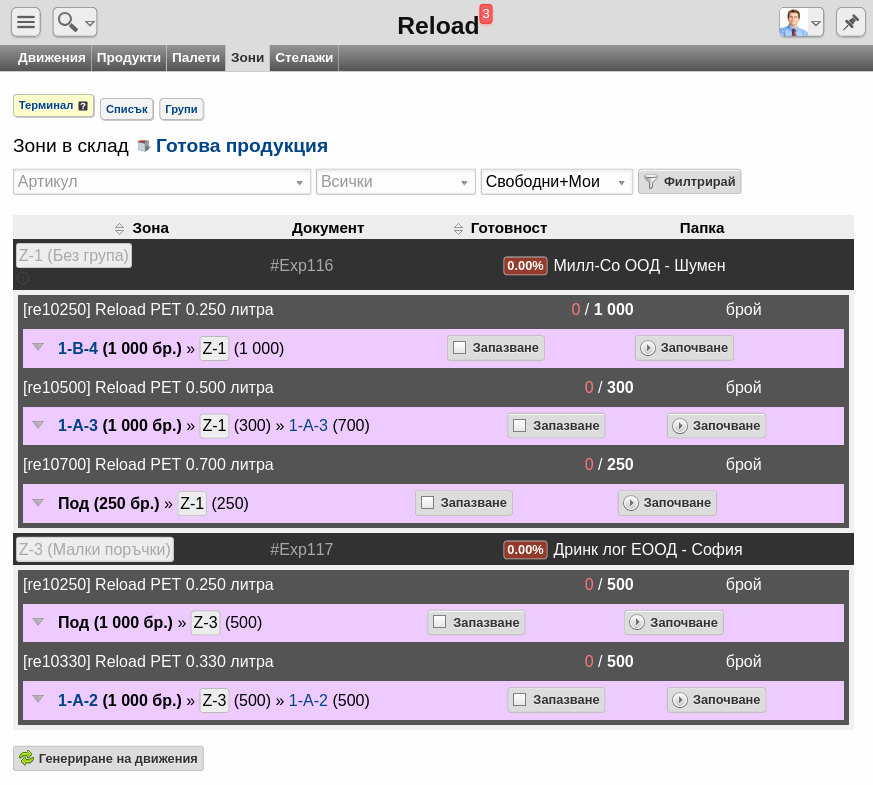Screen dimensions: 873x785
Task: Click 1-A-3 (700) remainder link
Action: click(308, 425)
